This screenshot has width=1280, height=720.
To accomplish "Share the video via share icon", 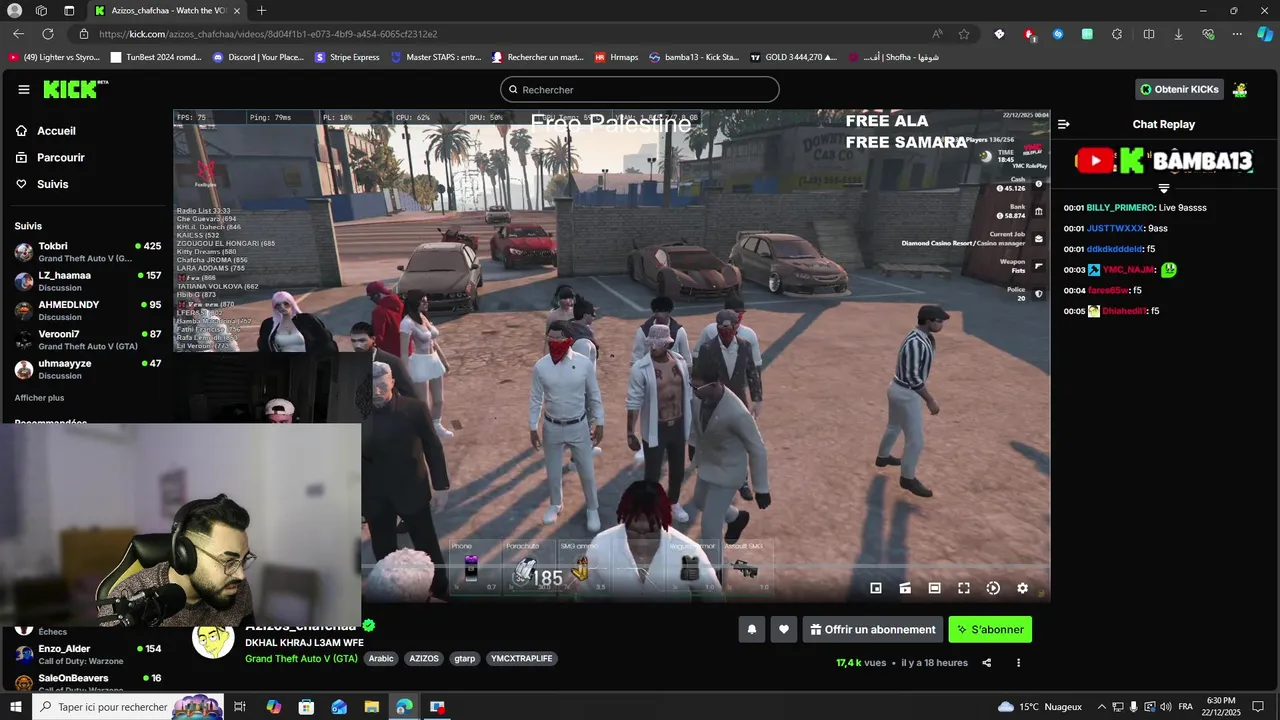I will click(987, 663).
